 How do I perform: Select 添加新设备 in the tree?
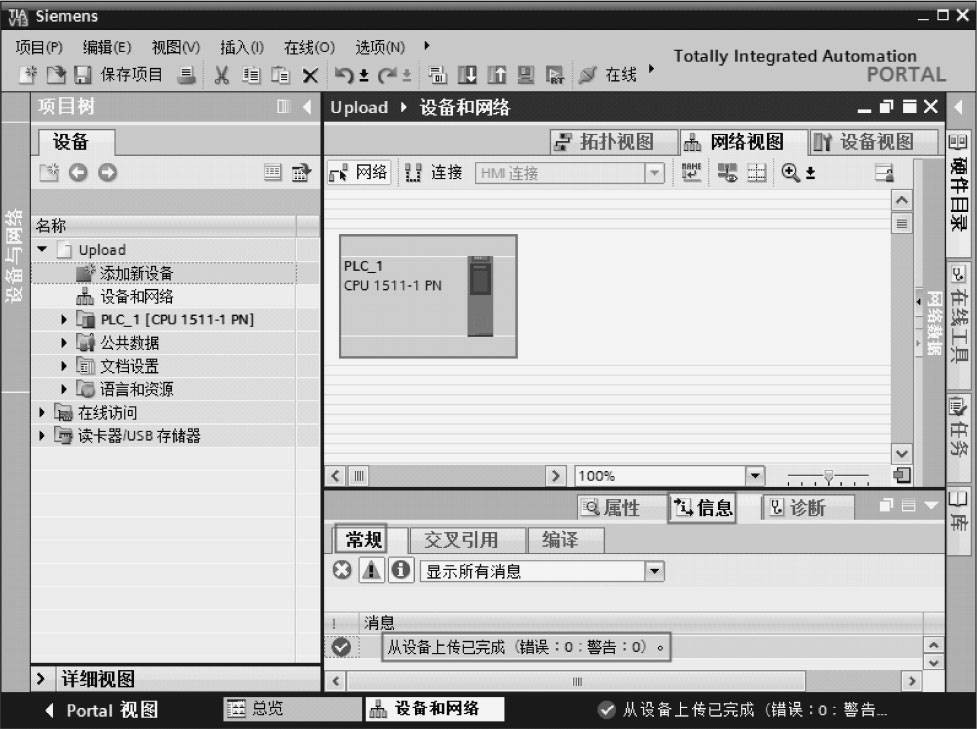(136, 273)
